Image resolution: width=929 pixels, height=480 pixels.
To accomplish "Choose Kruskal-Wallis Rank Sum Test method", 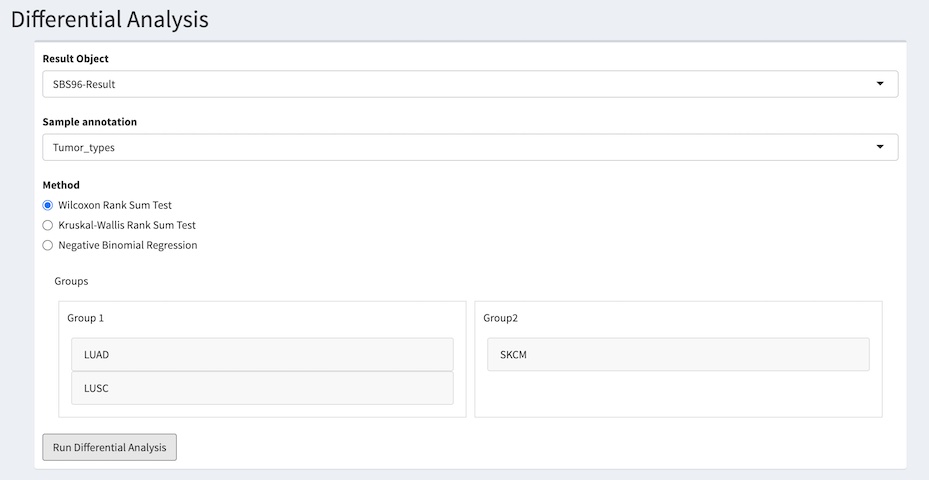I will coord(48,225).
